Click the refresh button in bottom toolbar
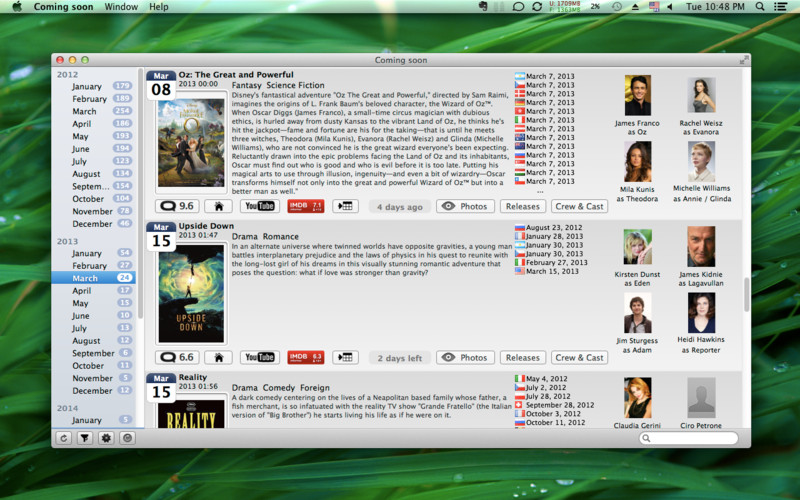 [x=65, y=438]
